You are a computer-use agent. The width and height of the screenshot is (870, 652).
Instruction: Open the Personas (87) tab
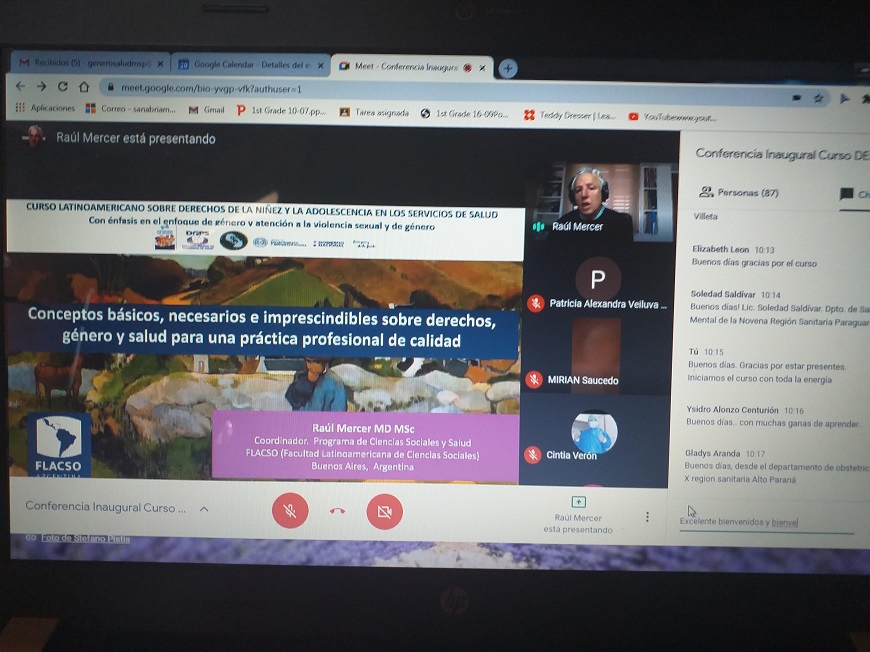(739, 193)
